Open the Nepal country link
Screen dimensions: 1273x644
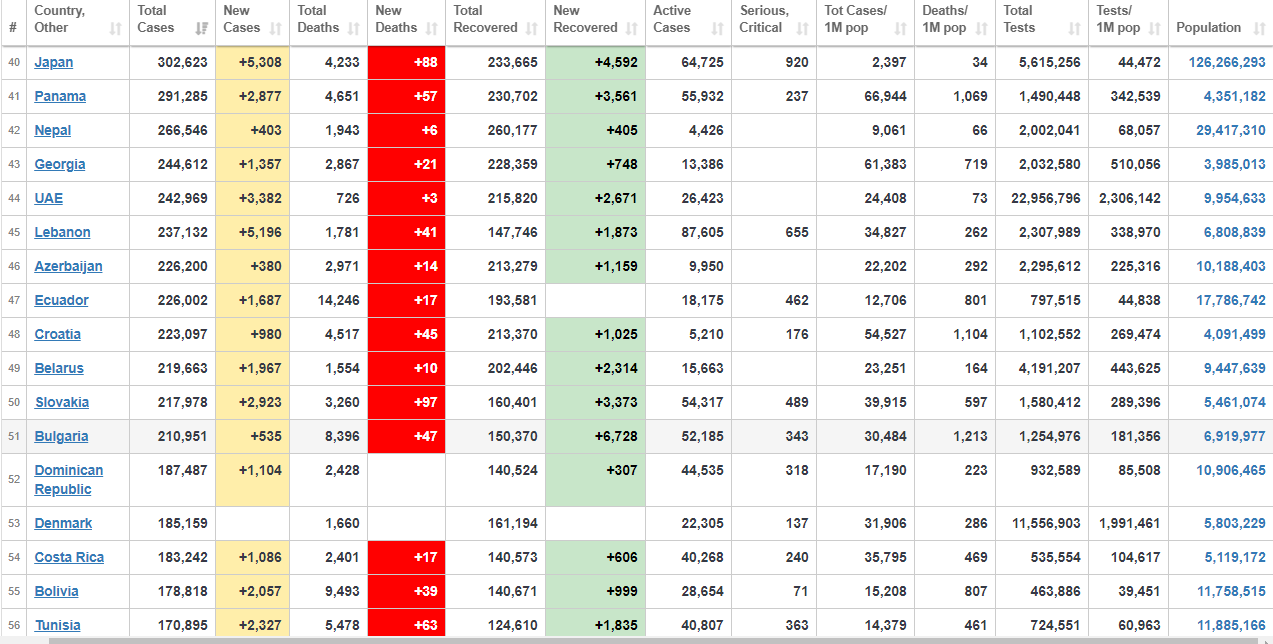(53, 130)
